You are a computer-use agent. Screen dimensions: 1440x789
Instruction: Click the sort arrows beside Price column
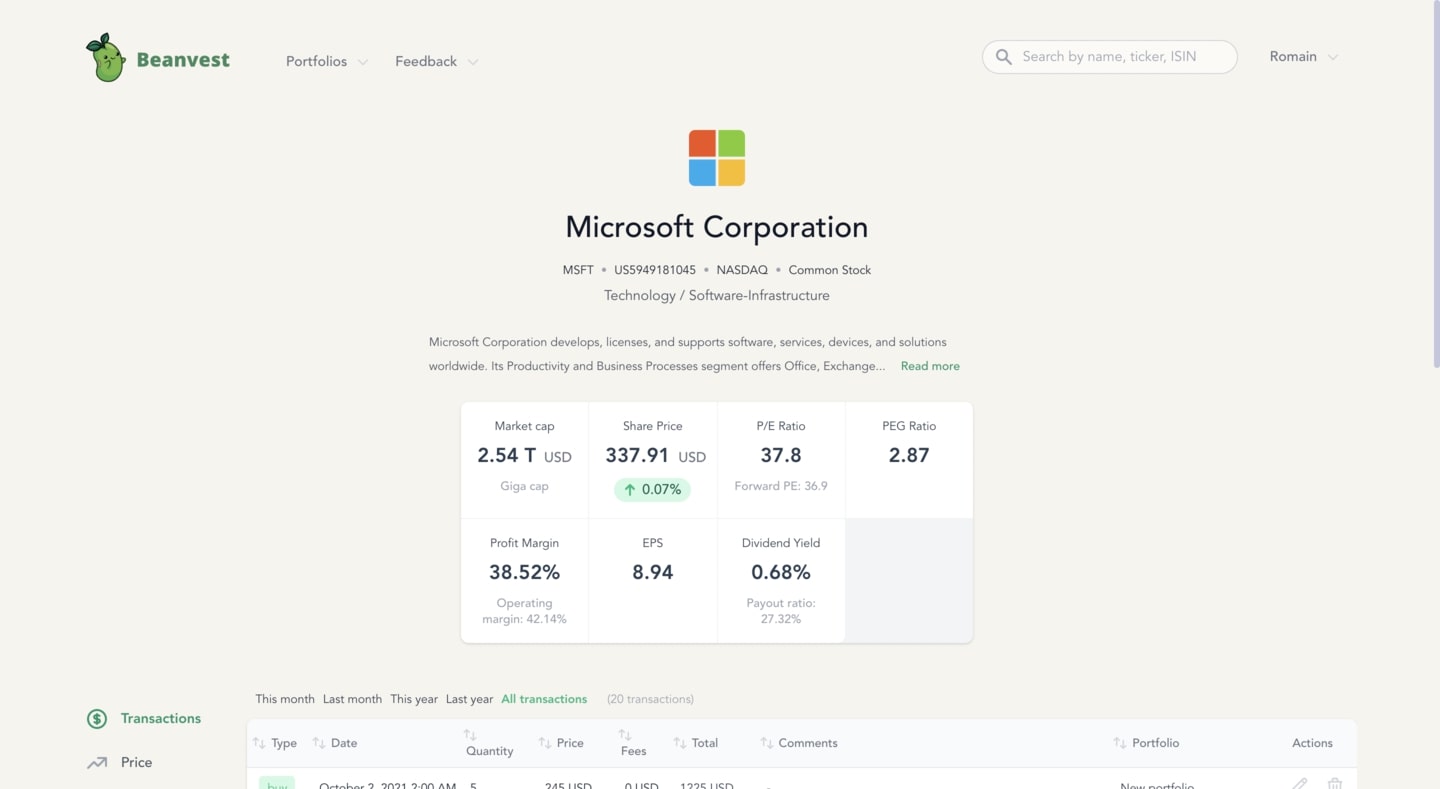coord(545,743)
